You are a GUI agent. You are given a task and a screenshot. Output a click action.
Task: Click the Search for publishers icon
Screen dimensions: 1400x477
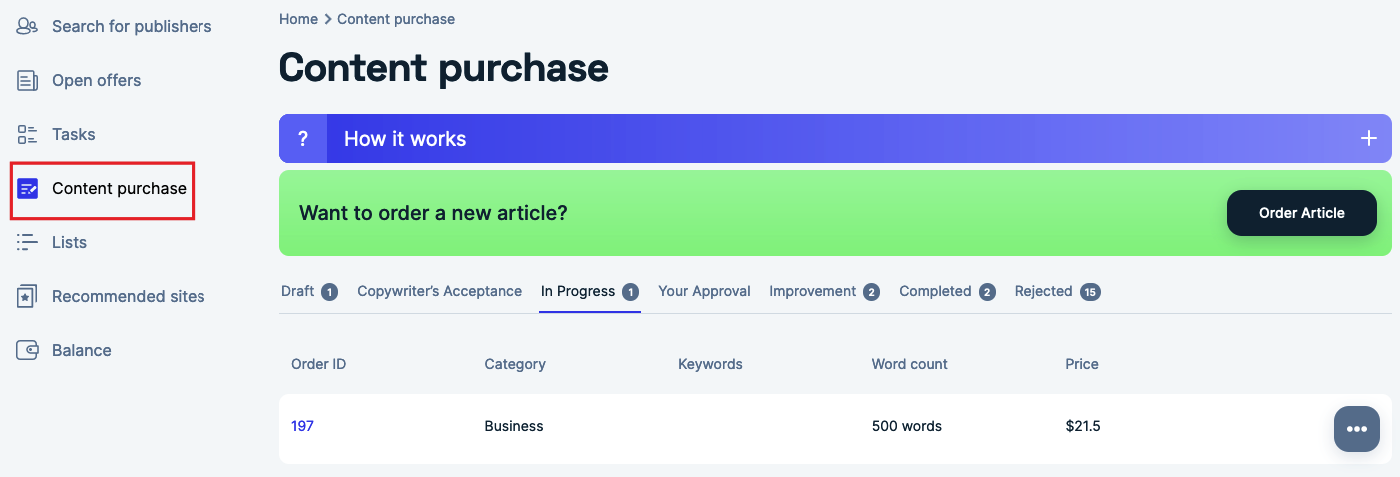[x=27, y=26]
